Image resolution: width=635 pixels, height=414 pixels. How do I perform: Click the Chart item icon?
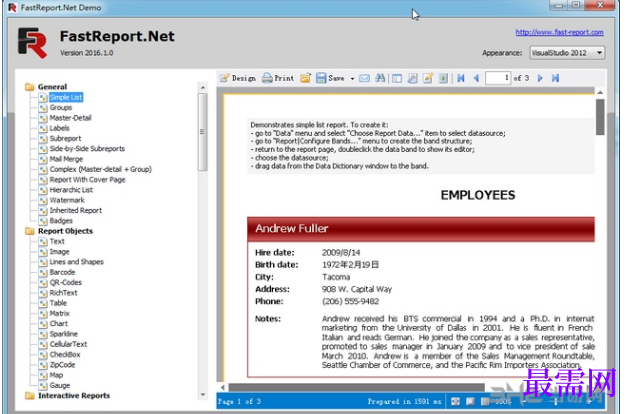coord(43,324)
